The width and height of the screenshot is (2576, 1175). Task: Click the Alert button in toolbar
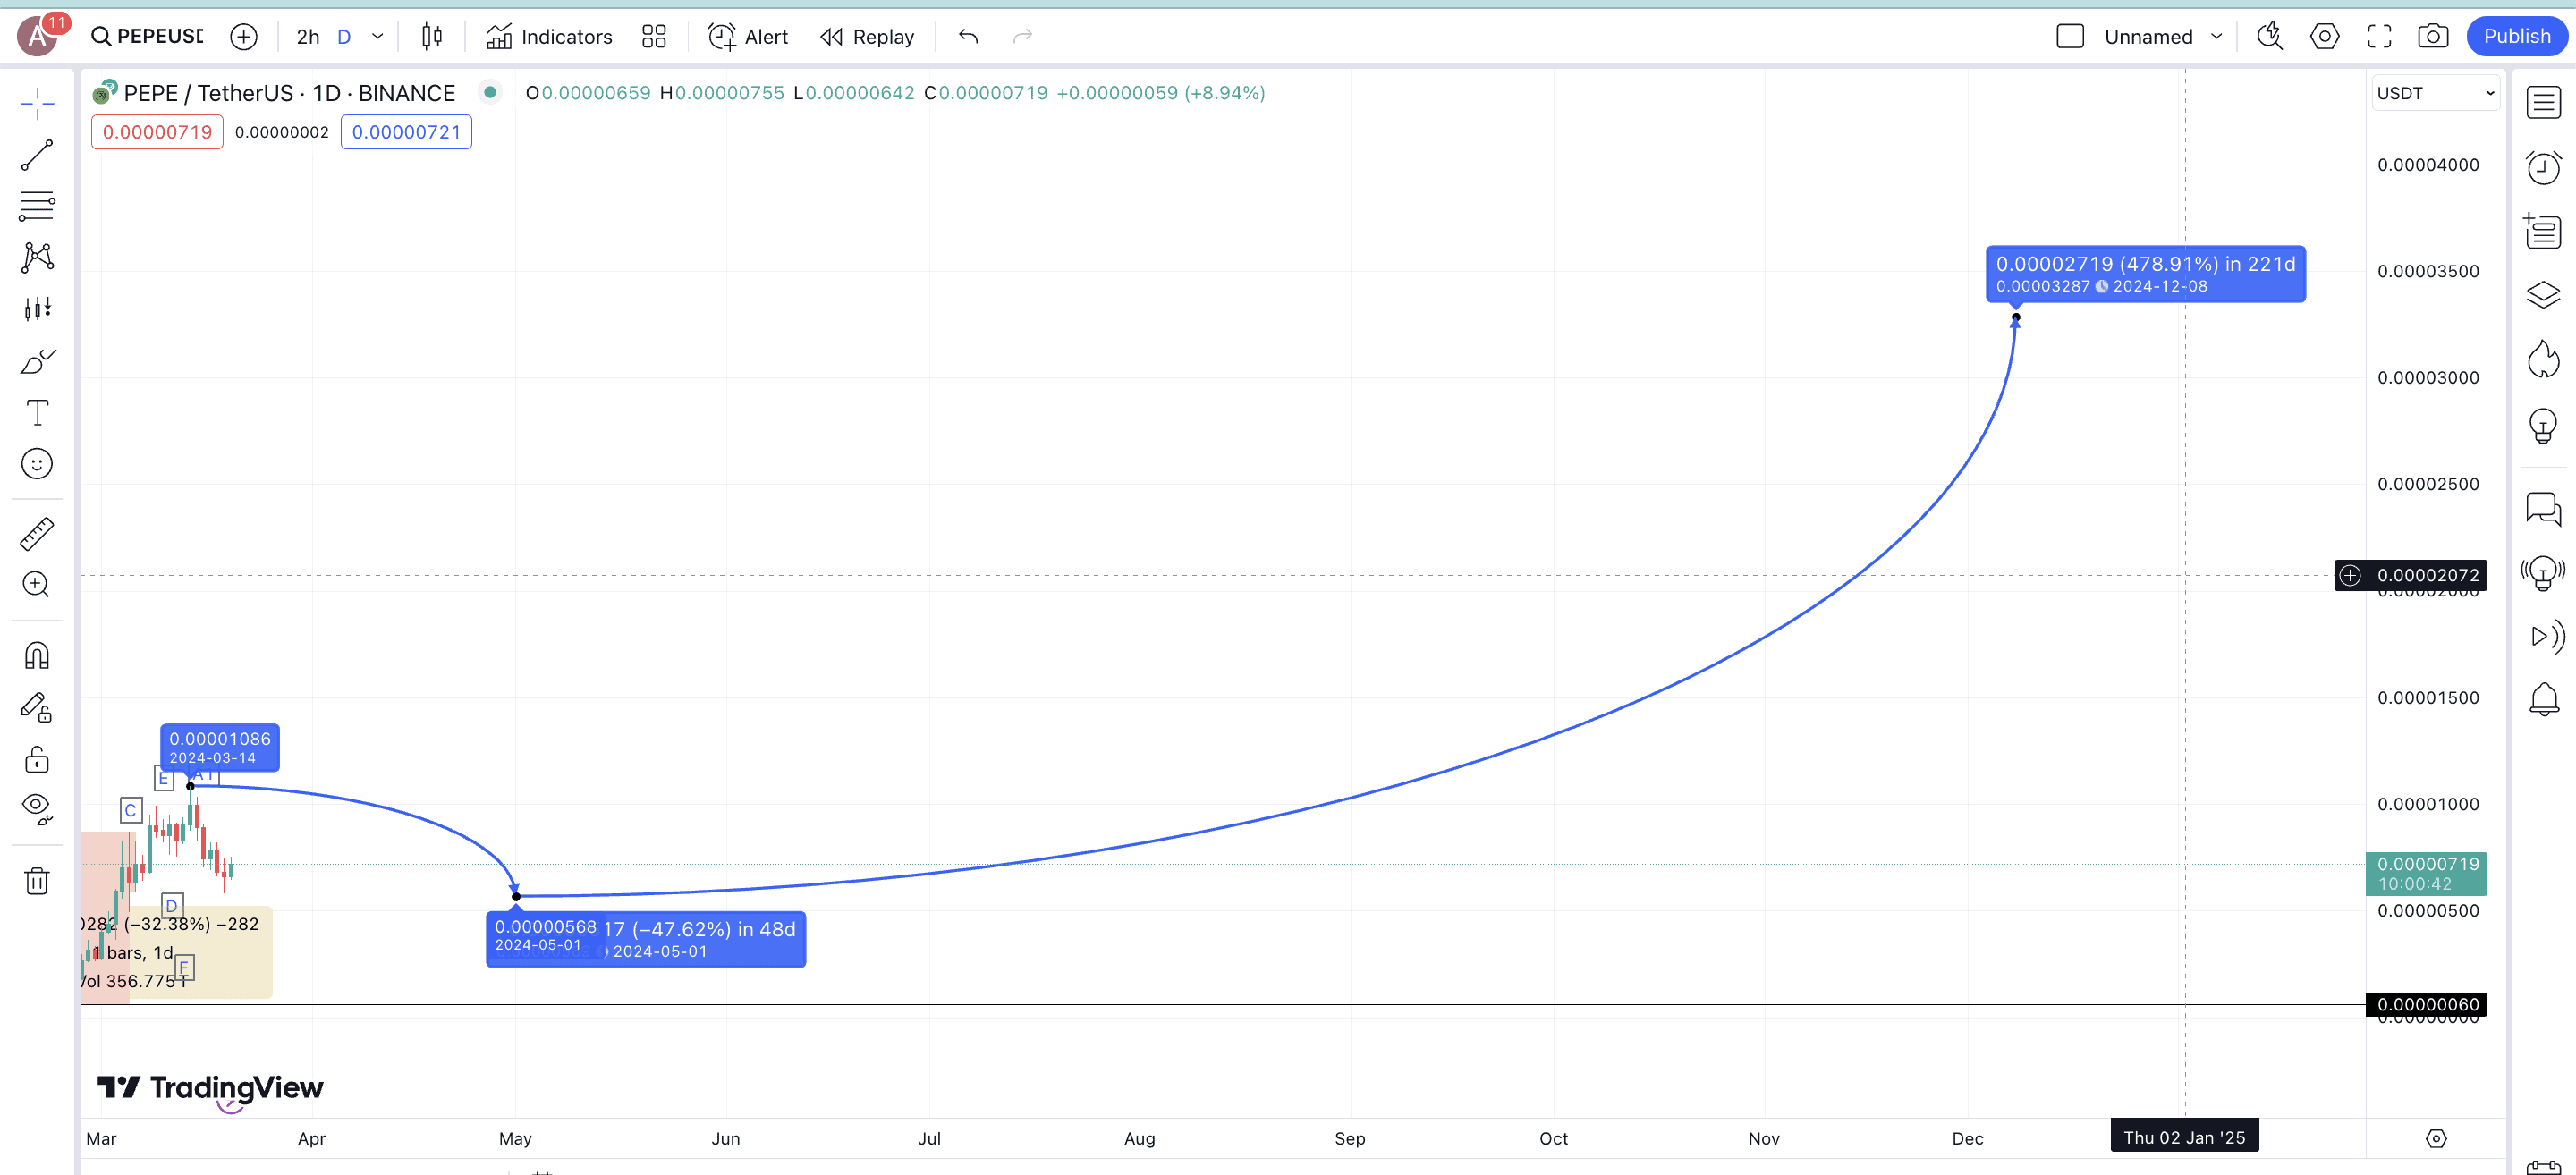[x=748, y=37]
